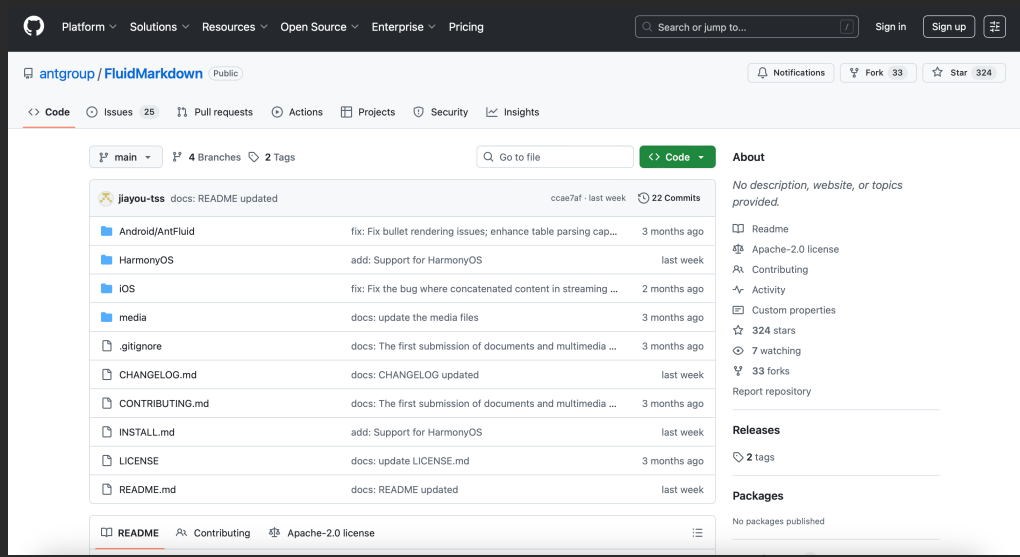
Task: Expand the main branch dropdown
Action: click(x=126, y=157)
